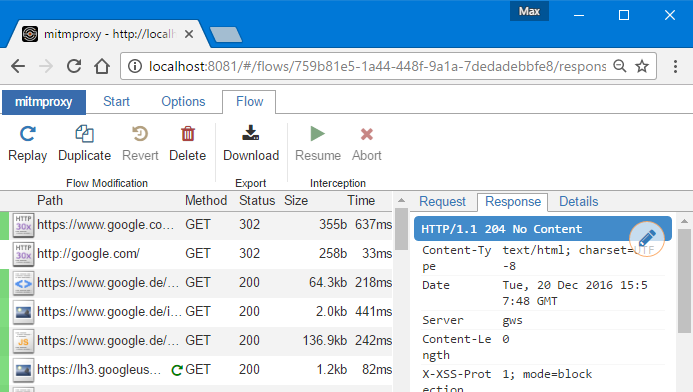Click the response pane scrollbar up arrow
This screenshot has height=392, width=693.
[x=684, y=221]
